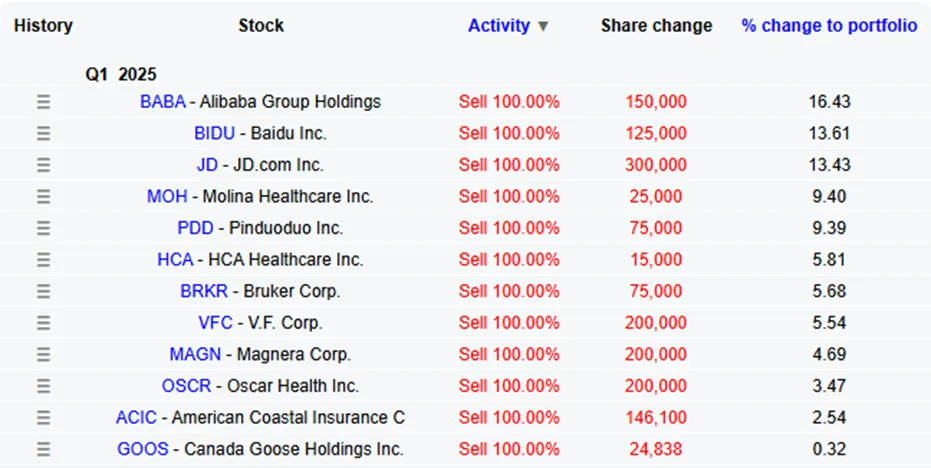Sort by % change to portfolio
The width and height of the screenshot is (931, 468).
(829, 26)
